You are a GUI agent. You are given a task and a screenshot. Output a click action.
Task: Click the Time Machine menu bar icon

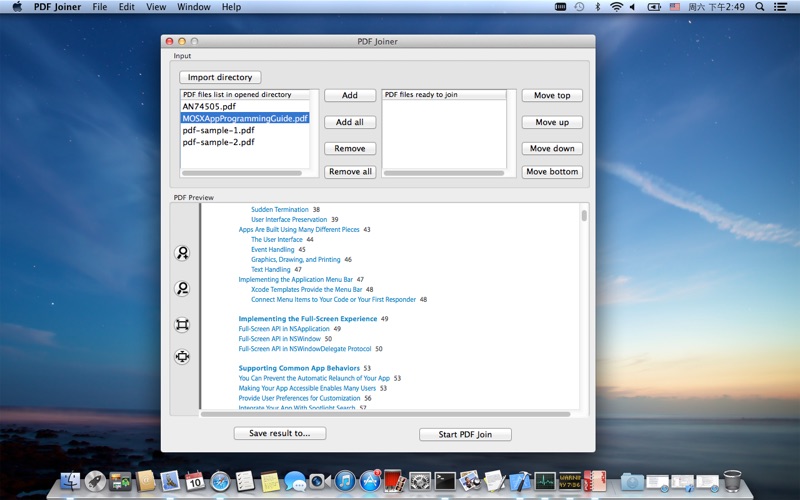click(579, 7)
